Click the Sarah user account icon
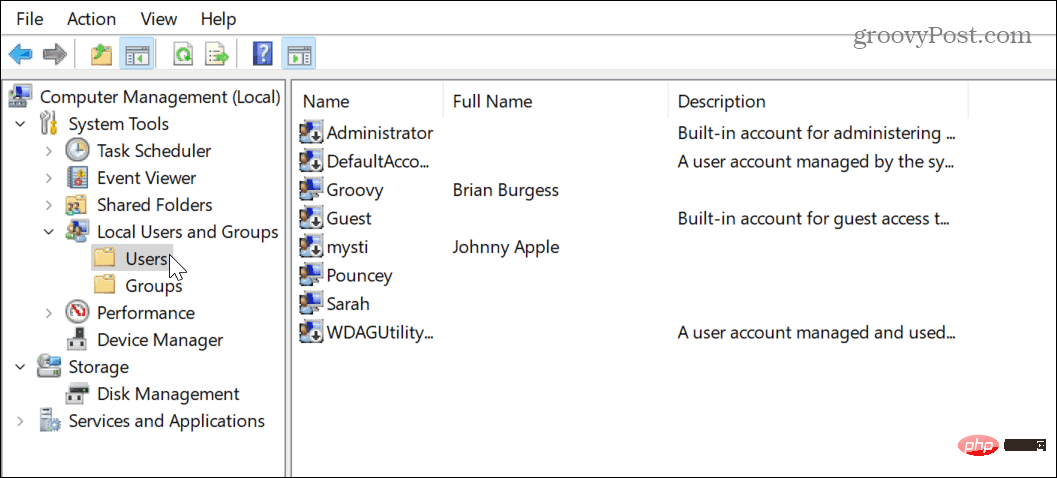This screenshot has height=478, width=1057. tap(311, 303)
